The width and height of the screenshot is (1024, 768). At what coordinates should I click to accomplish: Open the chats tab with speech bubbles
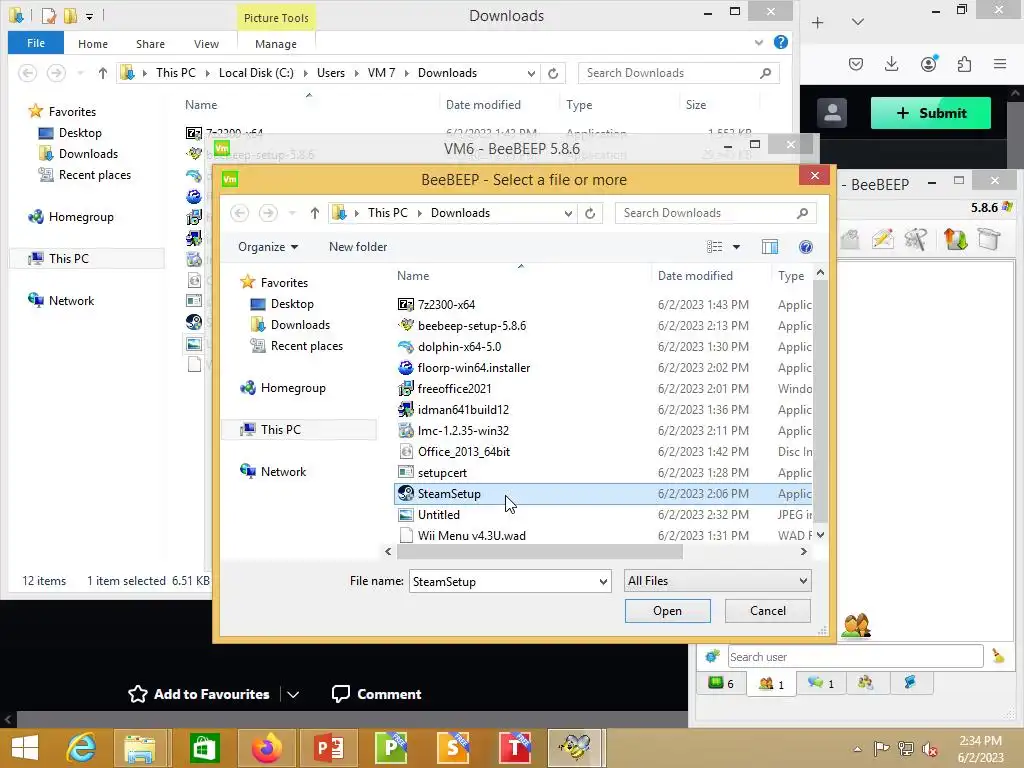[820, 684]
